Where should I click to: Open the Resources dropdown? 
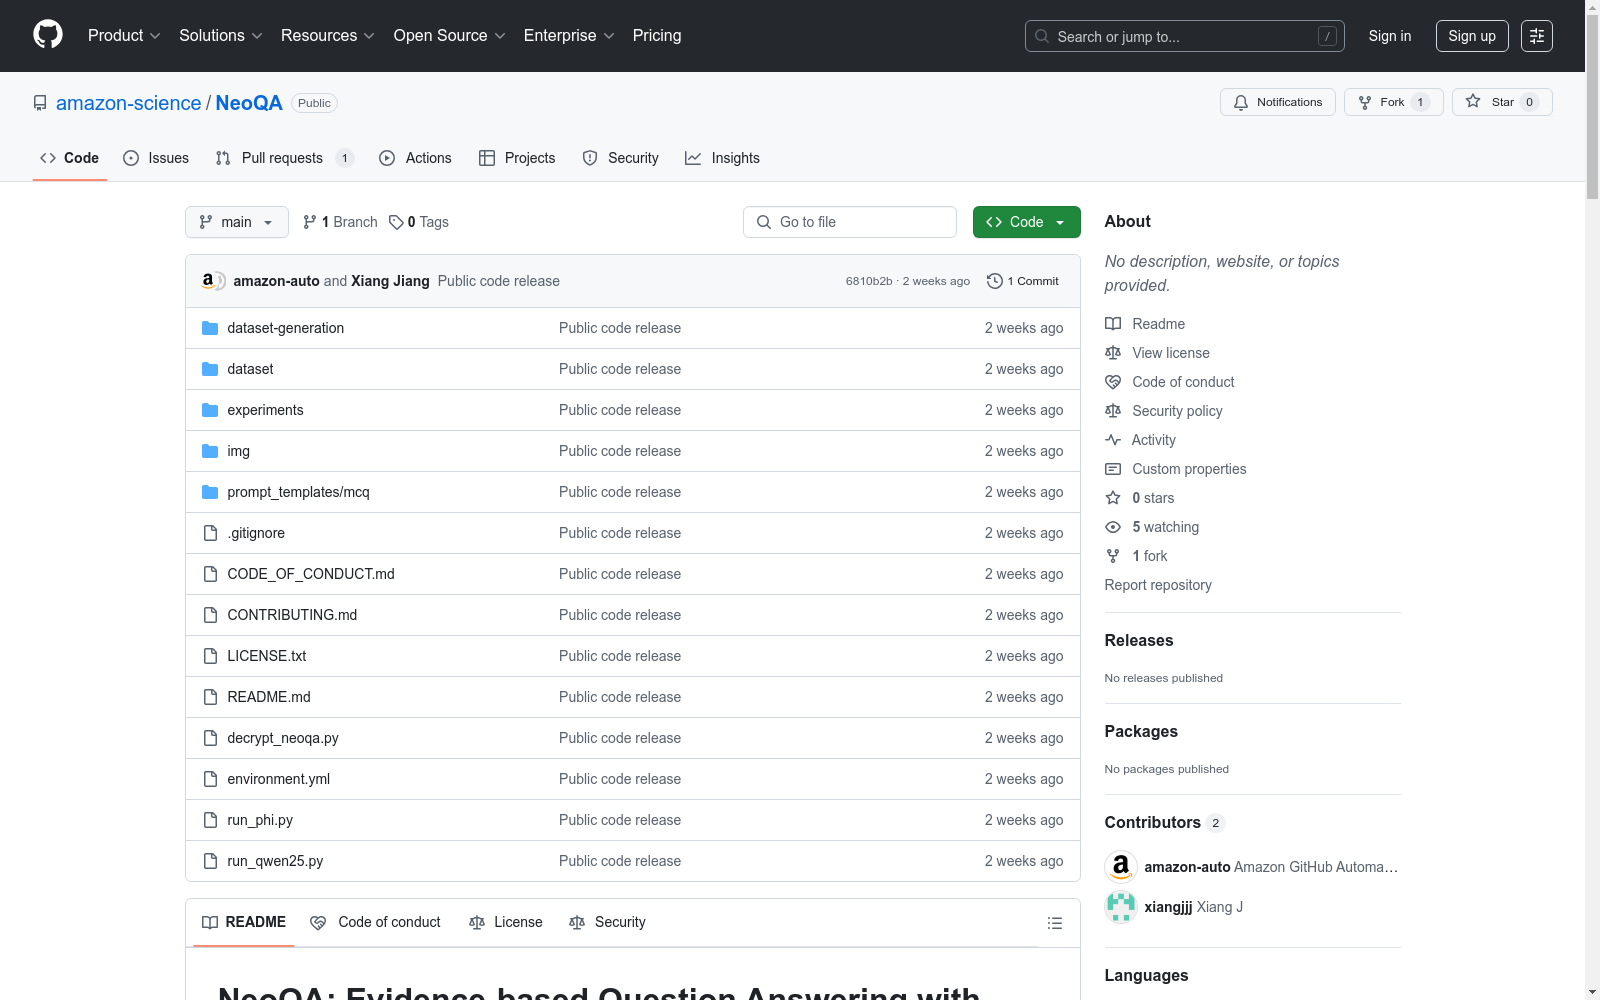point(328,36)
